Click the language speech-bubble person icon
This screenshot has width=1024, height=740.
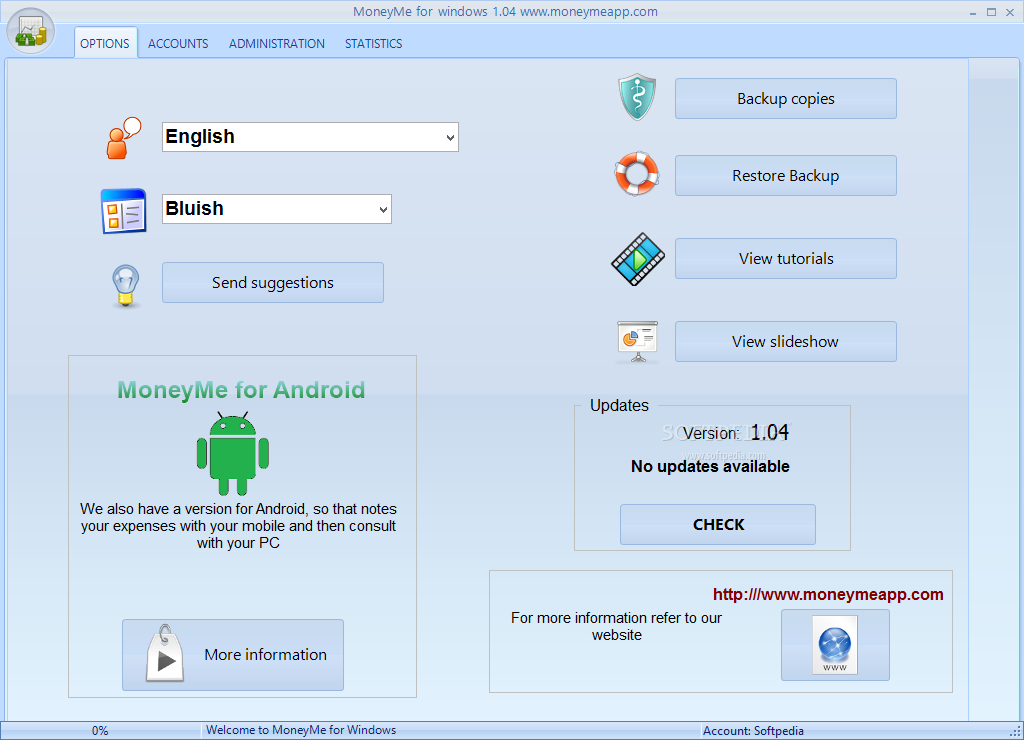click(x=123, y=138)
